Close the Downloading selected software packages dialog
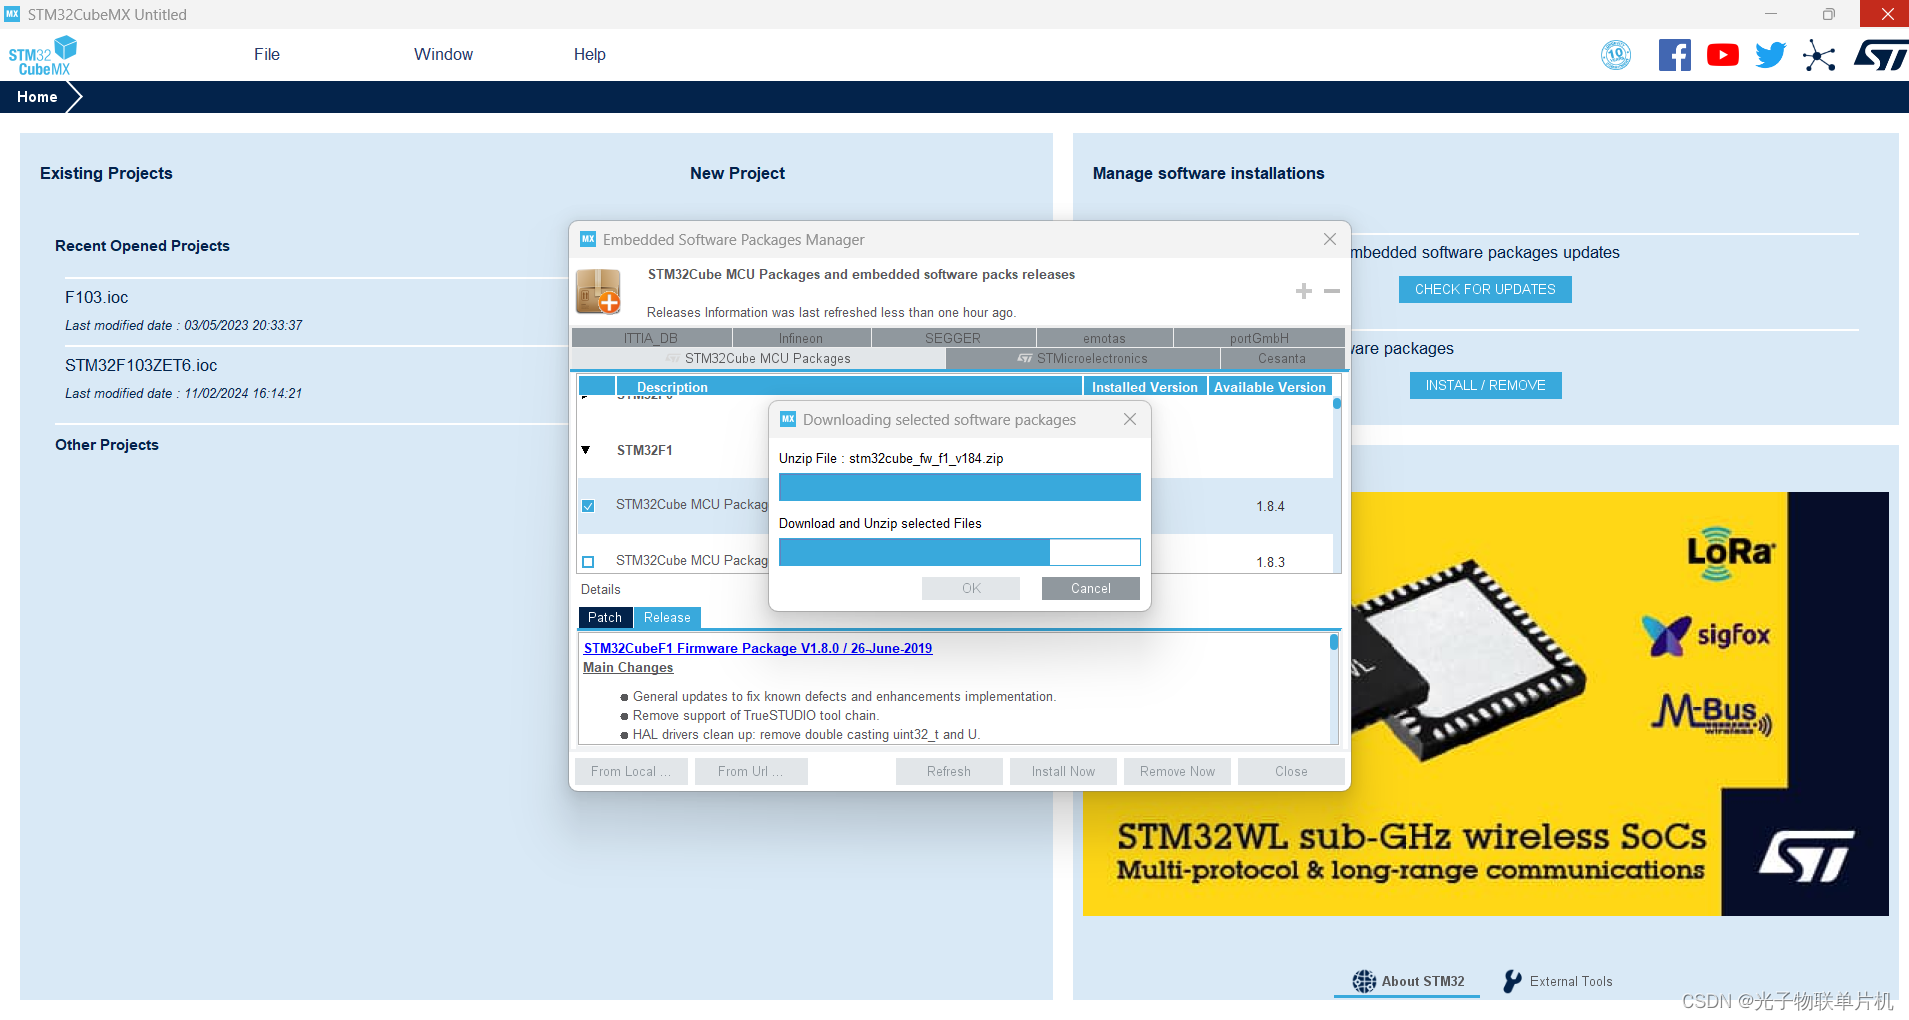The height and width of the screenshot is (1020, 1909). point(1129,419)
